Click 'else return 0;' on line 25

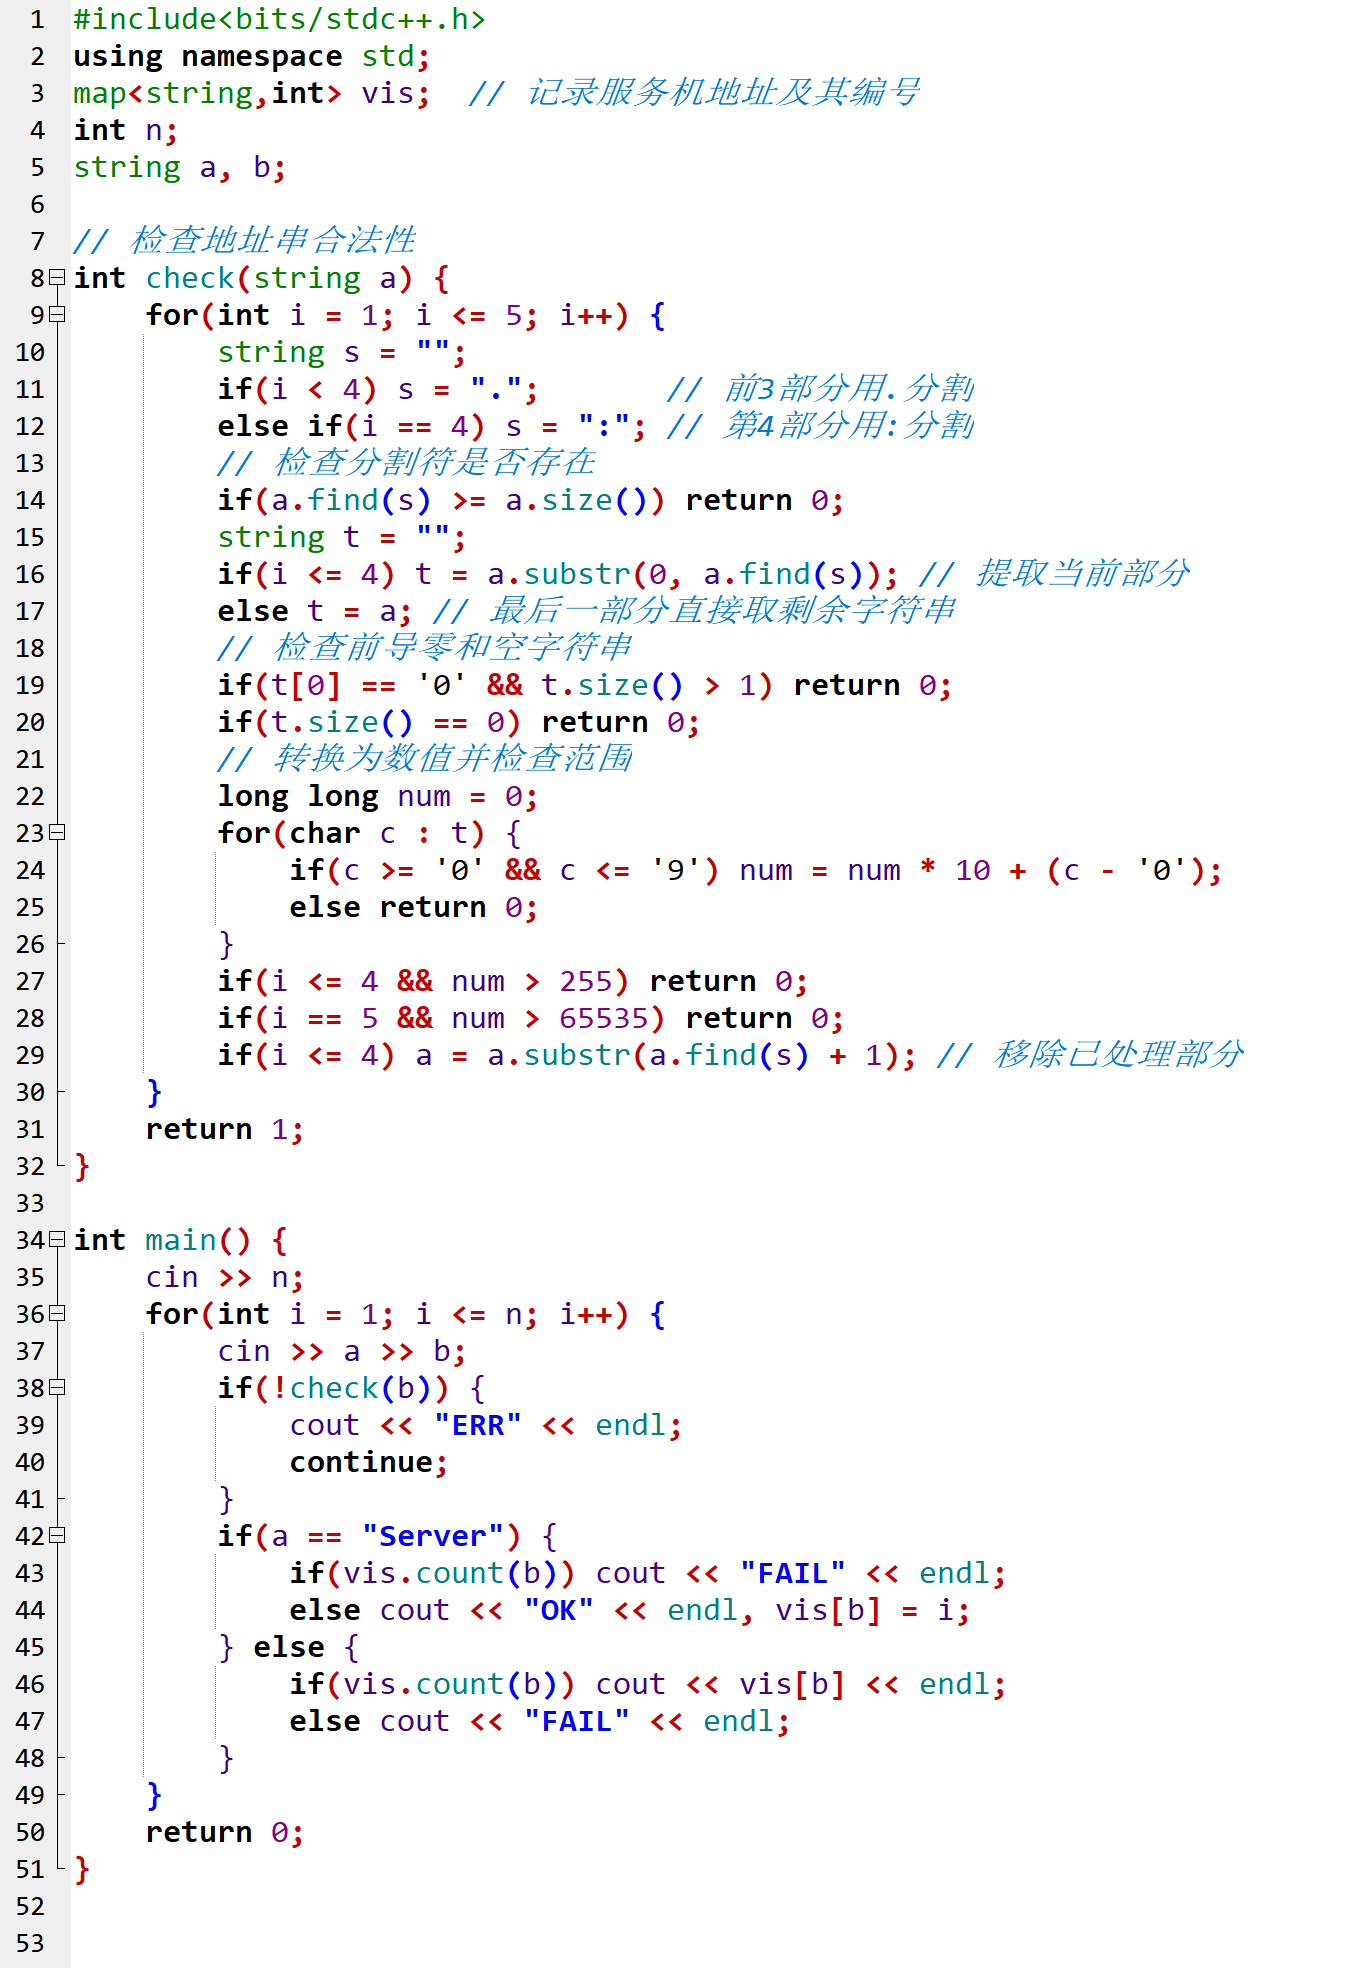tap(414, 907)
